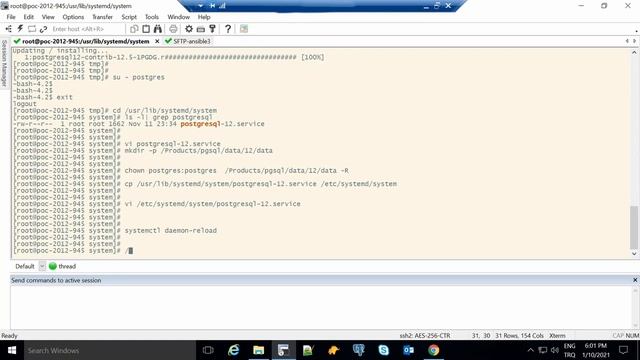
Task: Show hidden tray icons chevron
Action: 530,350
